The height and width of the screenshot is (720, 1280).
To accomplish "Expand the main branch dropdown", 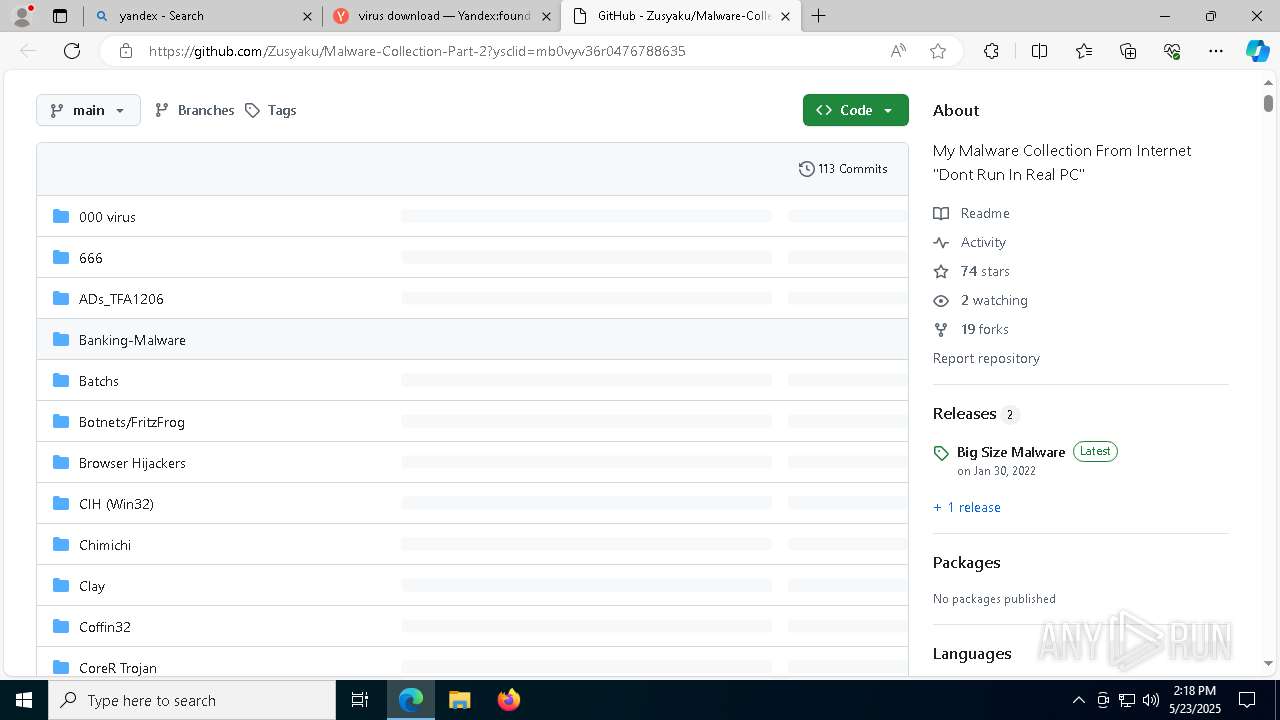I will [x=88, y=110].
